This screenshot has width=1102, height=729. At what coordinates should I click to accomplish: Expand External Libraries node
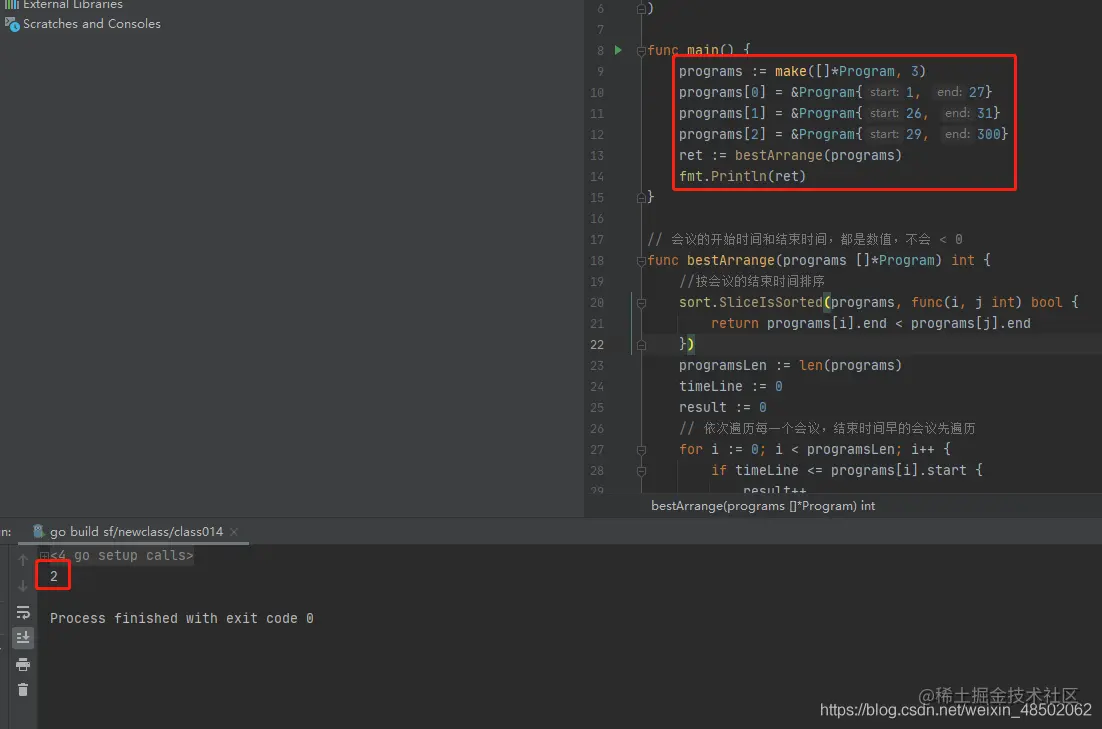coord(65,4)
